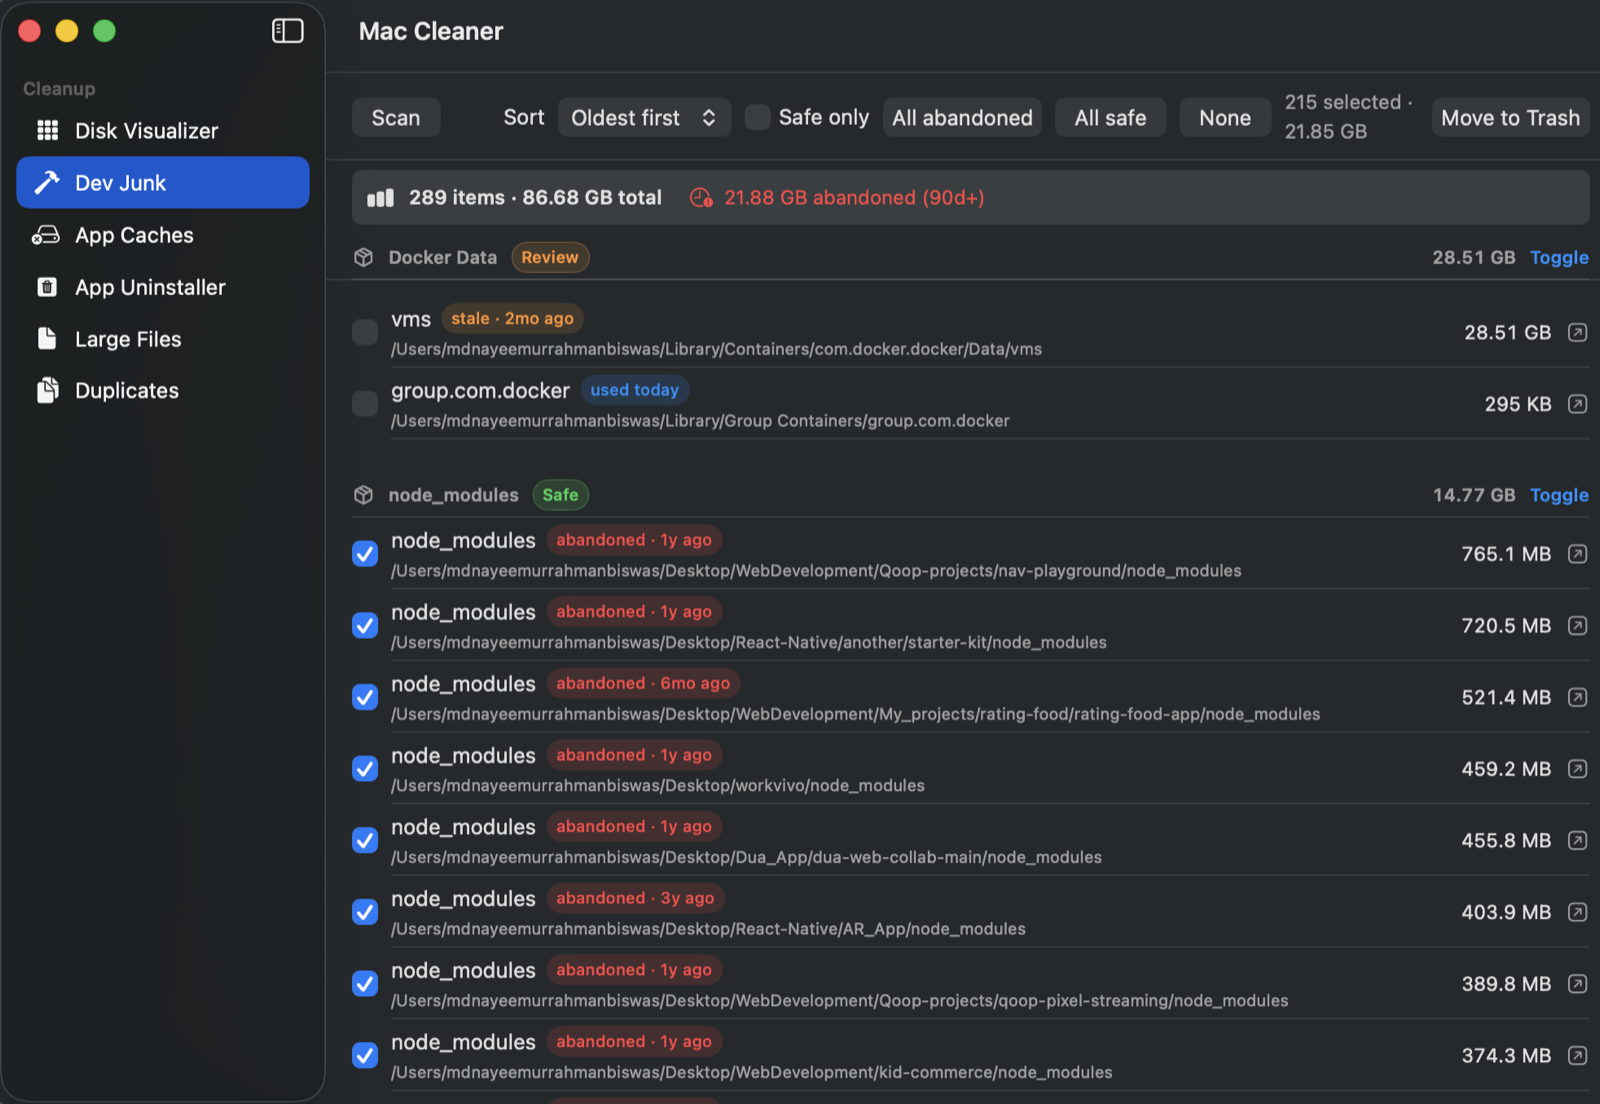Image resolution: width=1600 pixels, height=1104 pixels.
Task: Enable the Safe only checkbox
Action: click(758, 118)
